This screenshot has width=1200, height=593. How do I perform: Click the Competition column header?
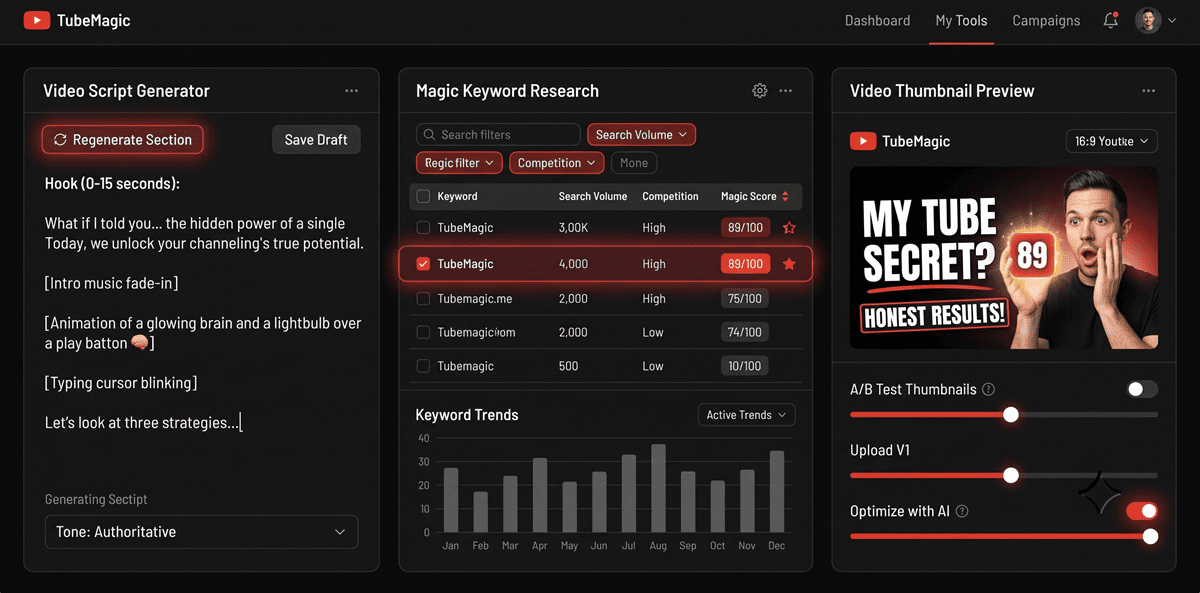click(x=670, y=196)
